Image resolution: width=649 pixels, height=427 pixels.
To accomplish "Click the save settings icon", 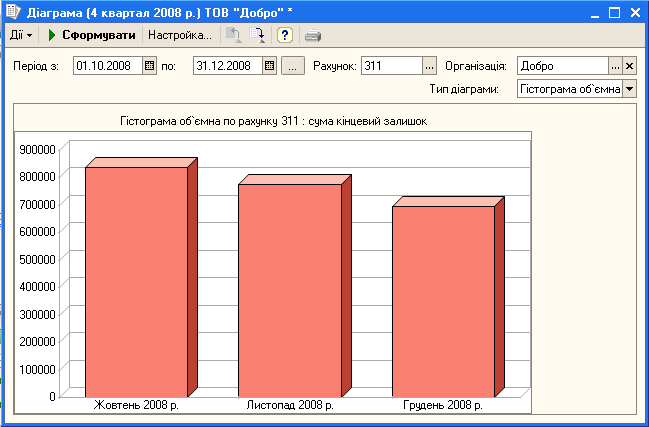I will (257, 35).
